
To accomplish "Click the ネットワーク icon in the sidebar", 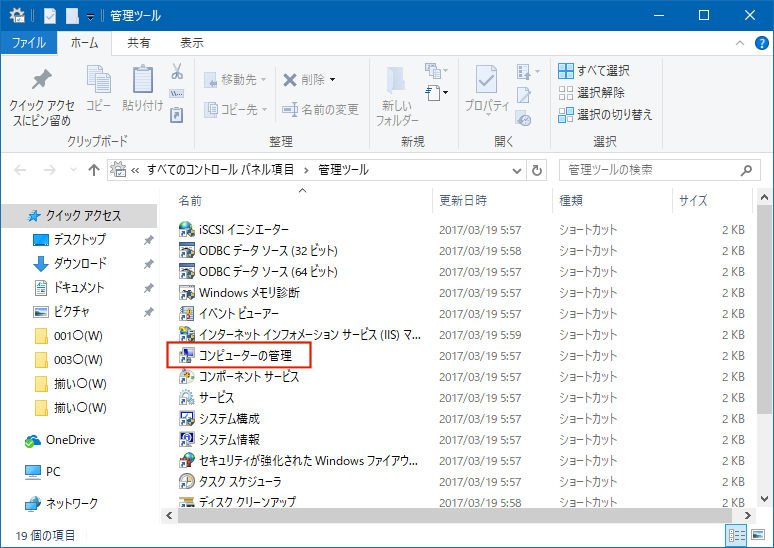I will 33,504.
